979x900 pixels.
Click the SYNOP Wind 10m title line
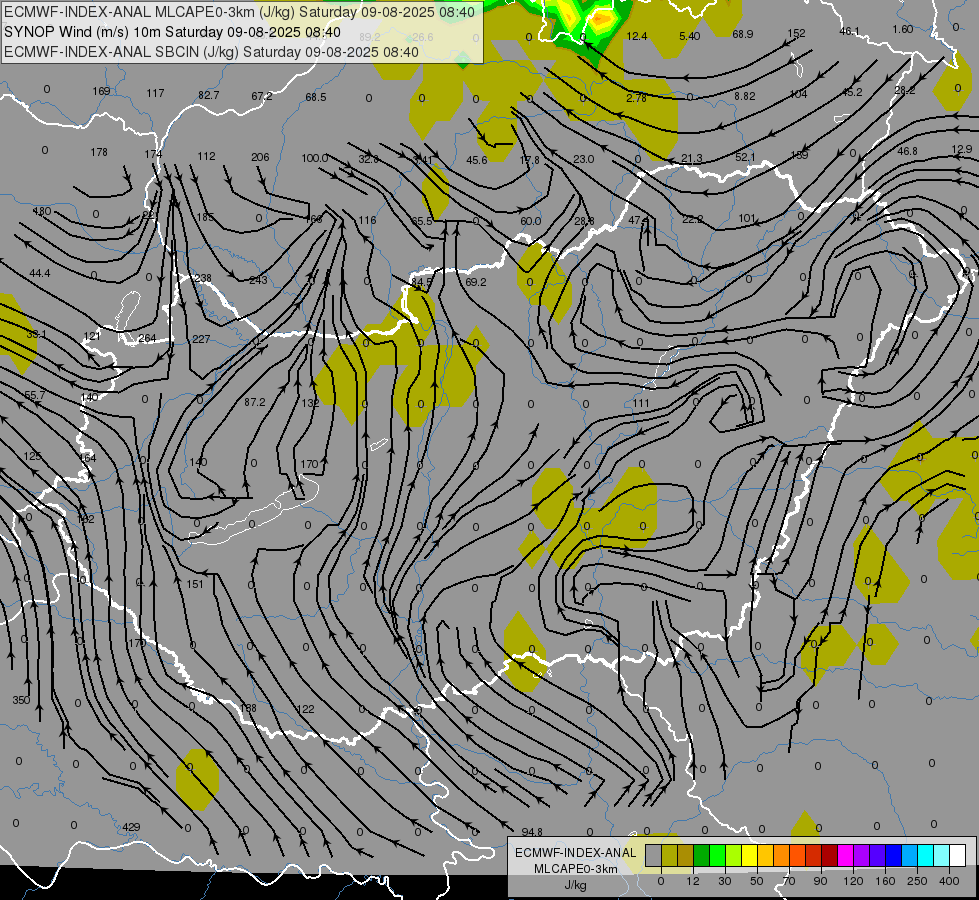[x=172, y=32]
